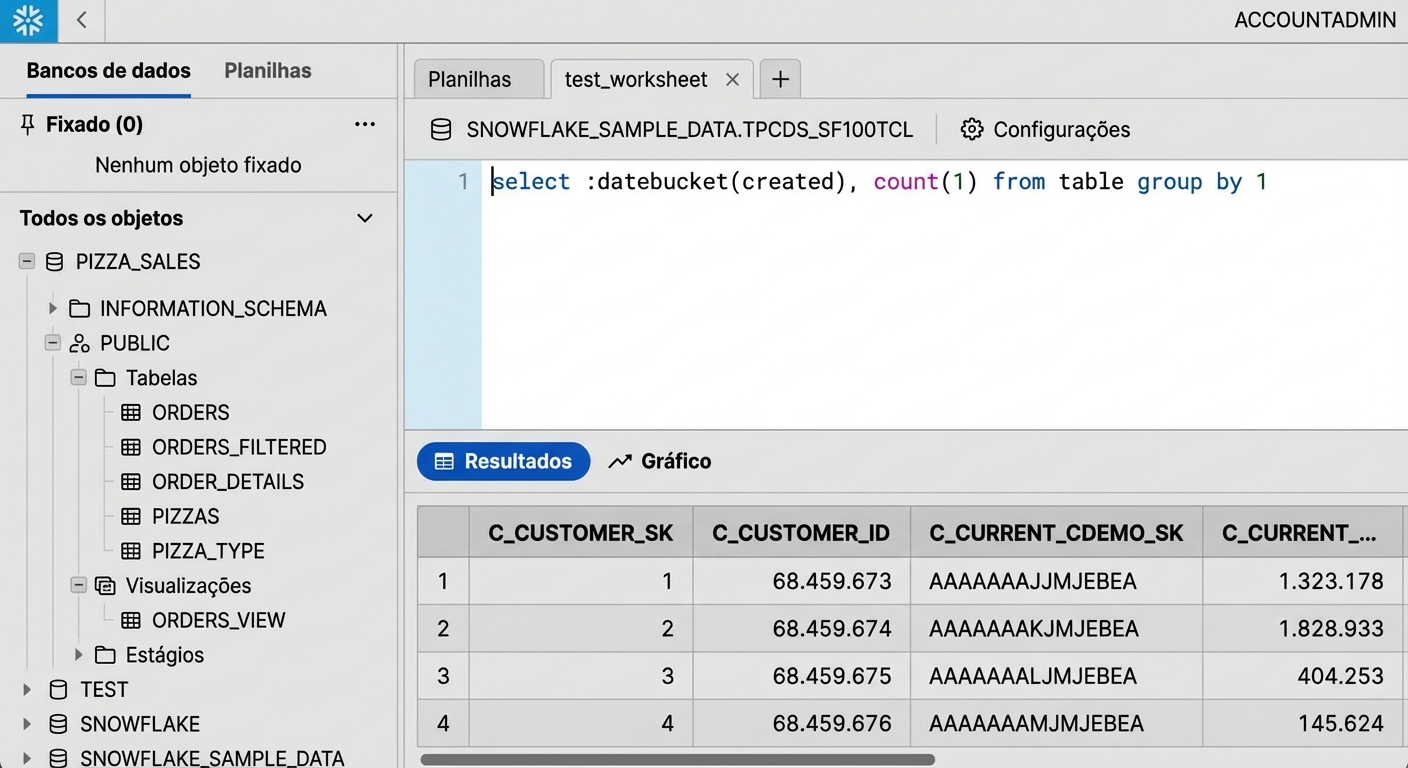Collapse the Tabelas folder
The width and height of the screenshot is (1408, 768).
pyautogui.click(x=78, y=378)
